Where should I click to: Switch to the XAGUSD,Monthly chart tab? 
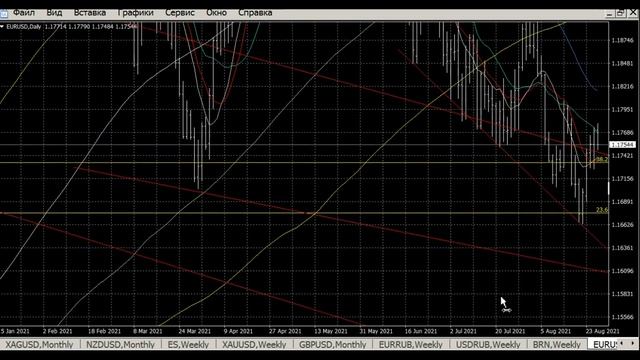pos(39,344)
